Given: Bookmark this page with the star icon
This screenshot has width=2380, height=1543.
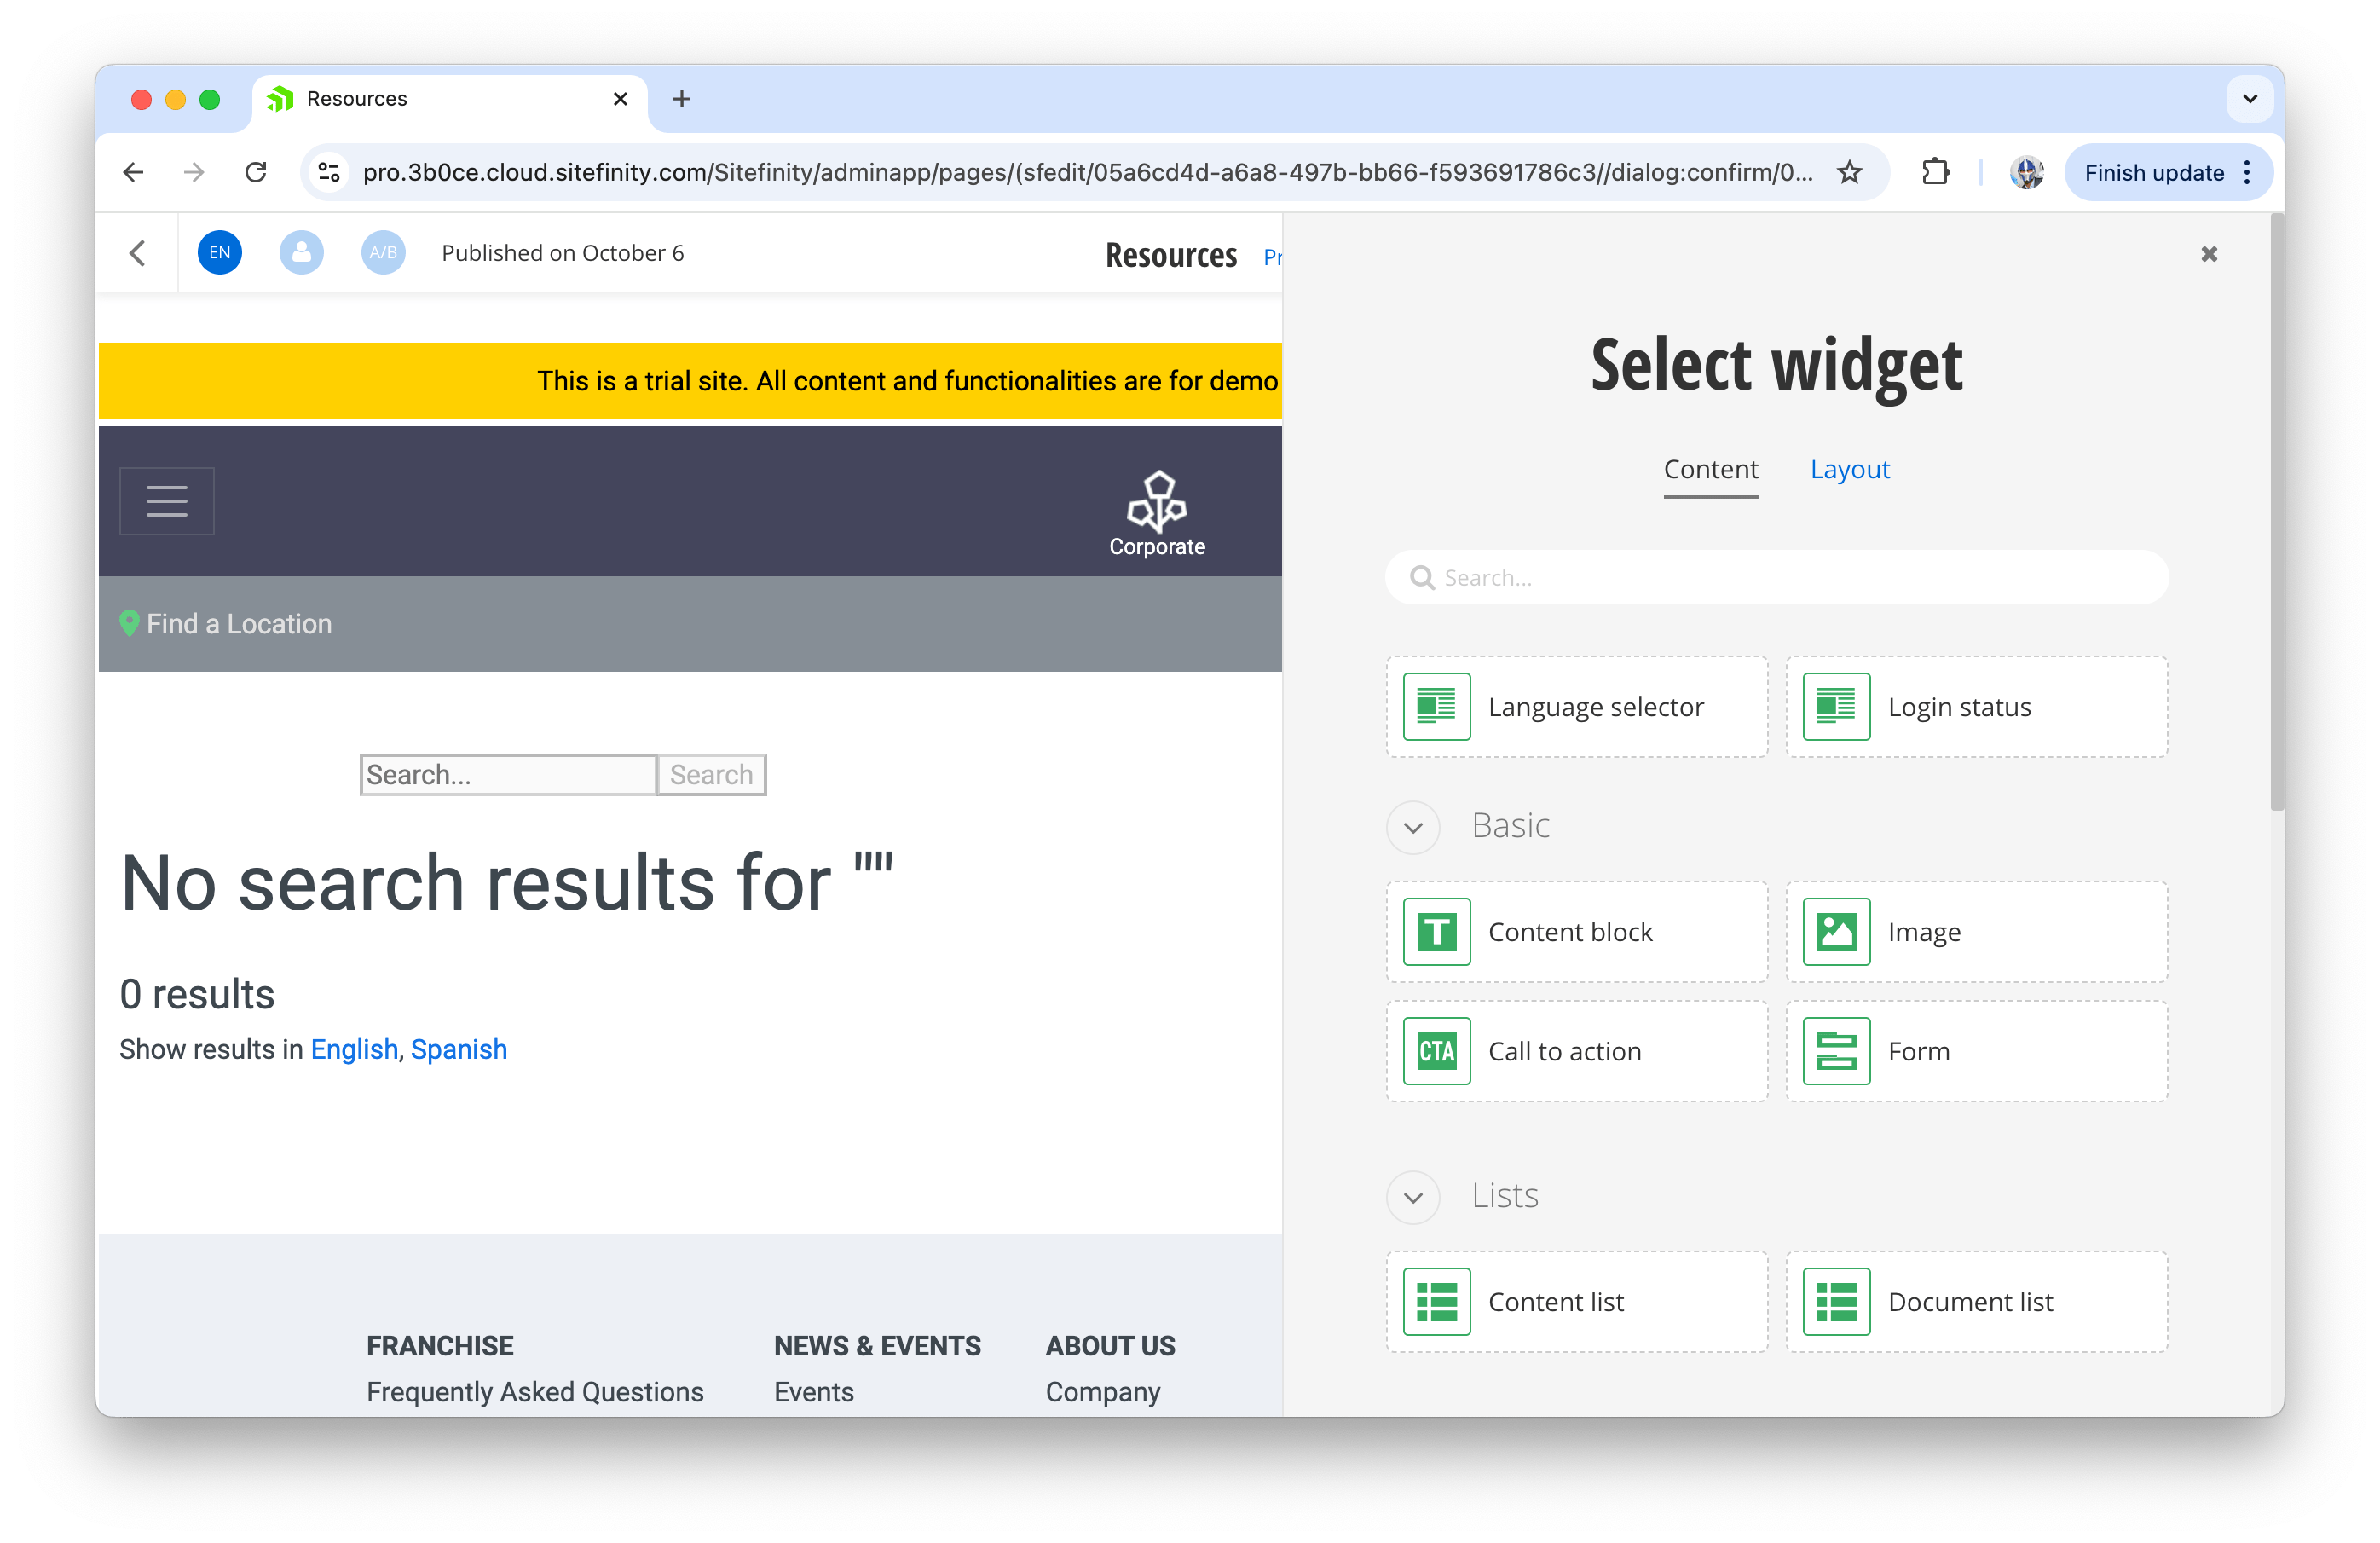Looking at the screenshot, I should pyautogui.click(x=1850, y=172).
